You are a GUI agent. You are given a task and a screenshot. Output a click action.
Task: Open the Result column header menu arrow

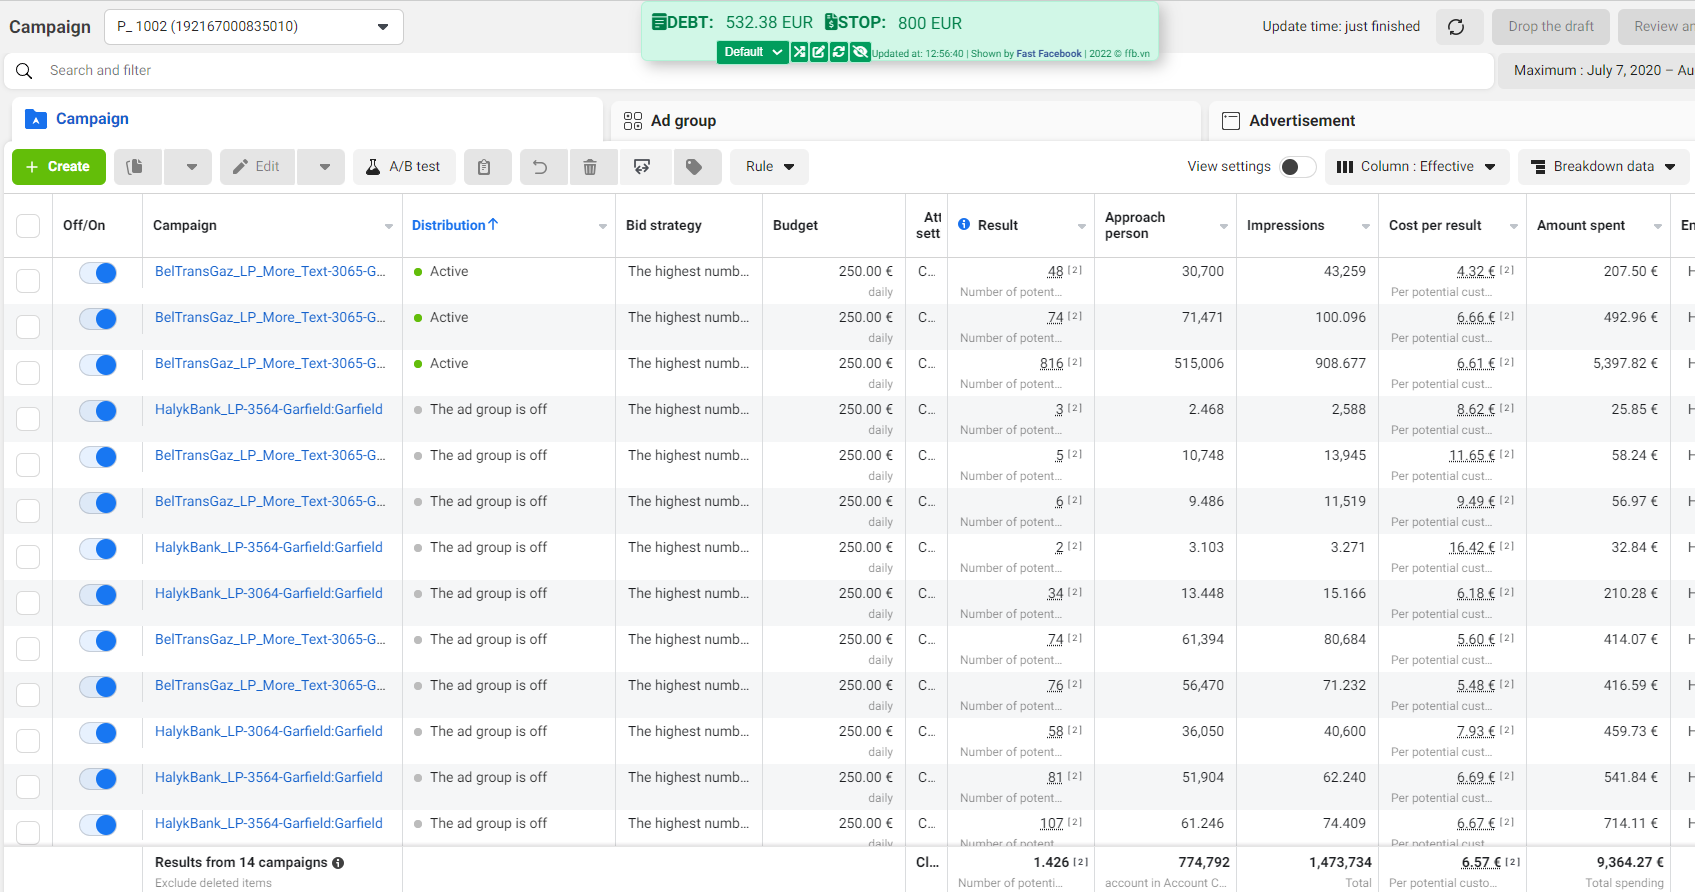pyautogui.click(x=1081, y=227)
